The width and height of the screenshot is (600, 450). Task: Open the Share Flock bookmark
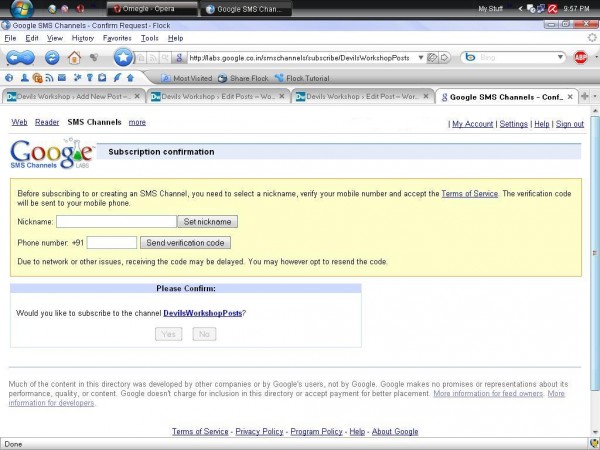click(243, 78)
